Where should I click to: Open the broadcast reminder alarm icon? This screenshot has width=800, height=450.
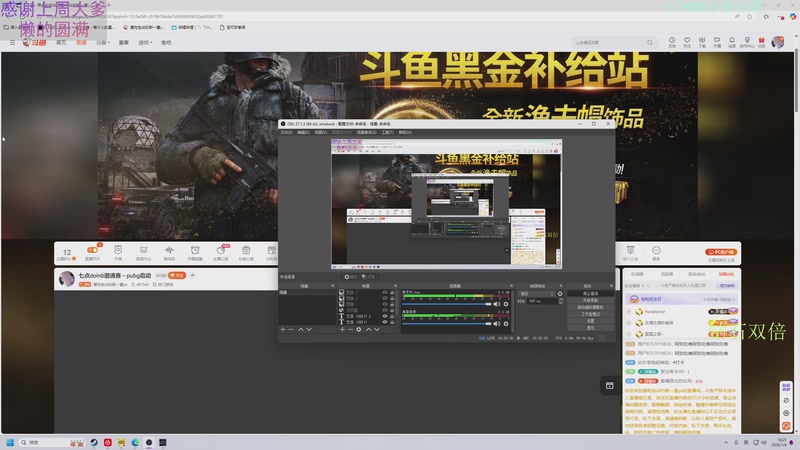coord(195,252)
